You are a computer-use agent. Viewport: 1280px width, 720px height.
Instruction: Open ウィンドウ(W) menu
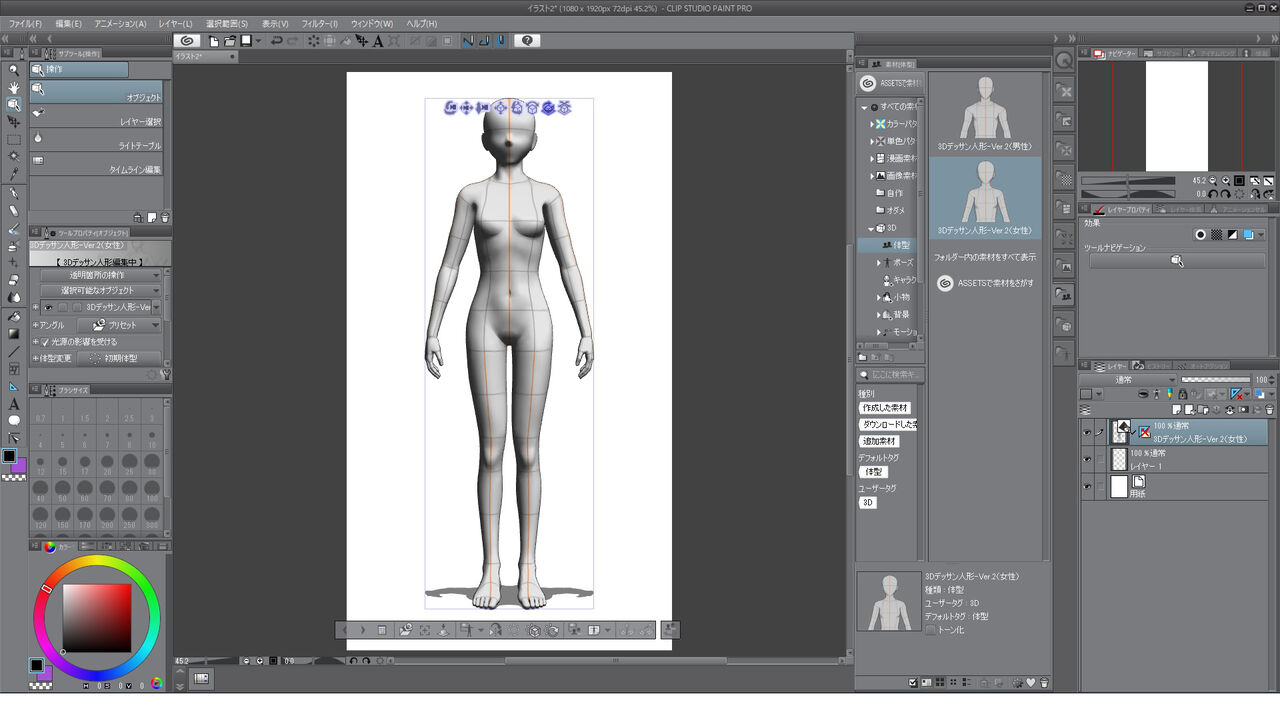coord(372,23)
